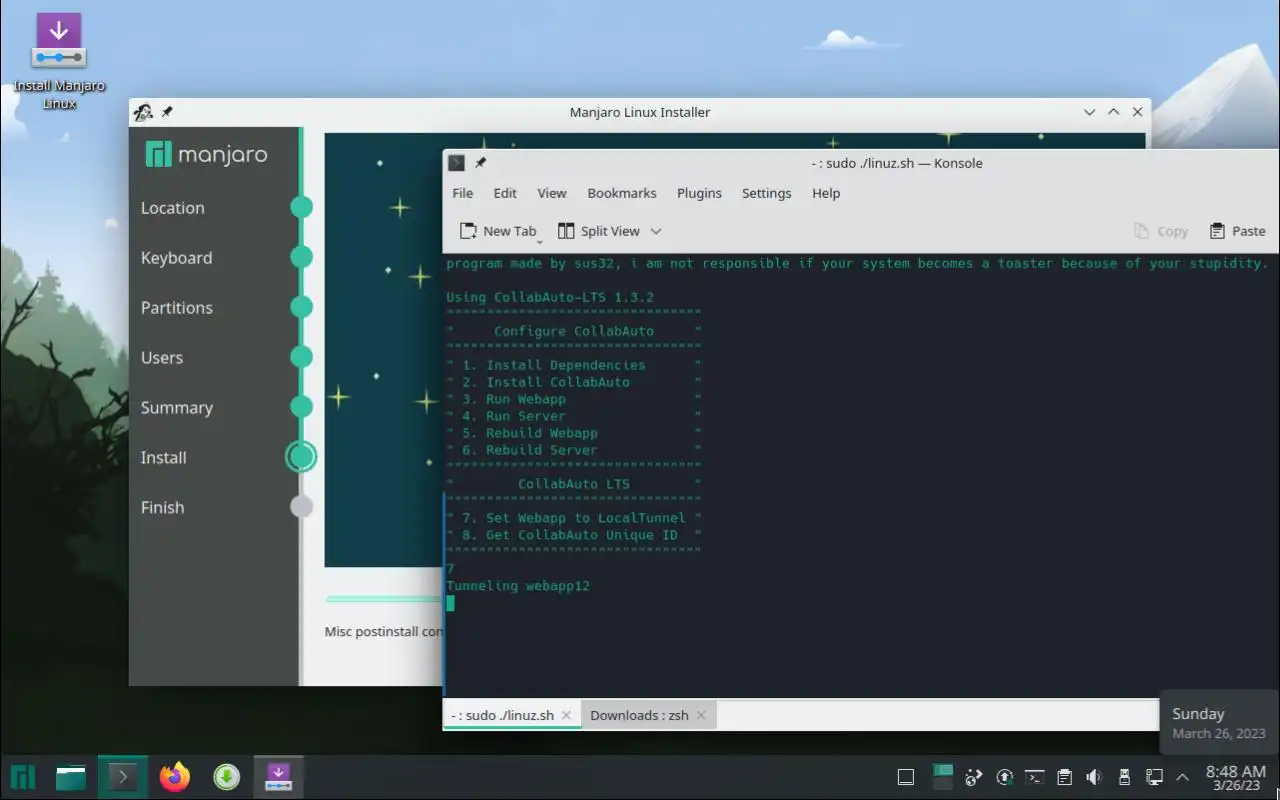Viewport: 1280px width, 800px height.
Task: Click New Tab in Konsole toolbar
Action: tap(498, 231)
